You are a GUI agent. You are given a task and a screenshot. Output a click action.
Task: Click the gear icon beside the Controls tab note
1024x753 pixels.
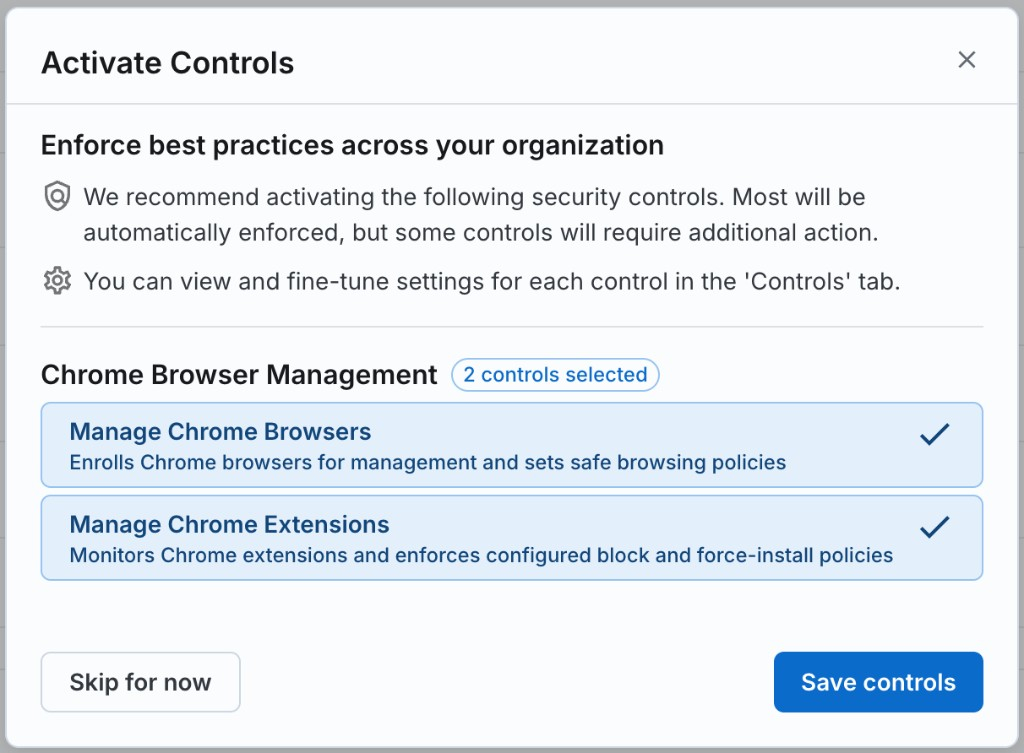click(57, 281)
